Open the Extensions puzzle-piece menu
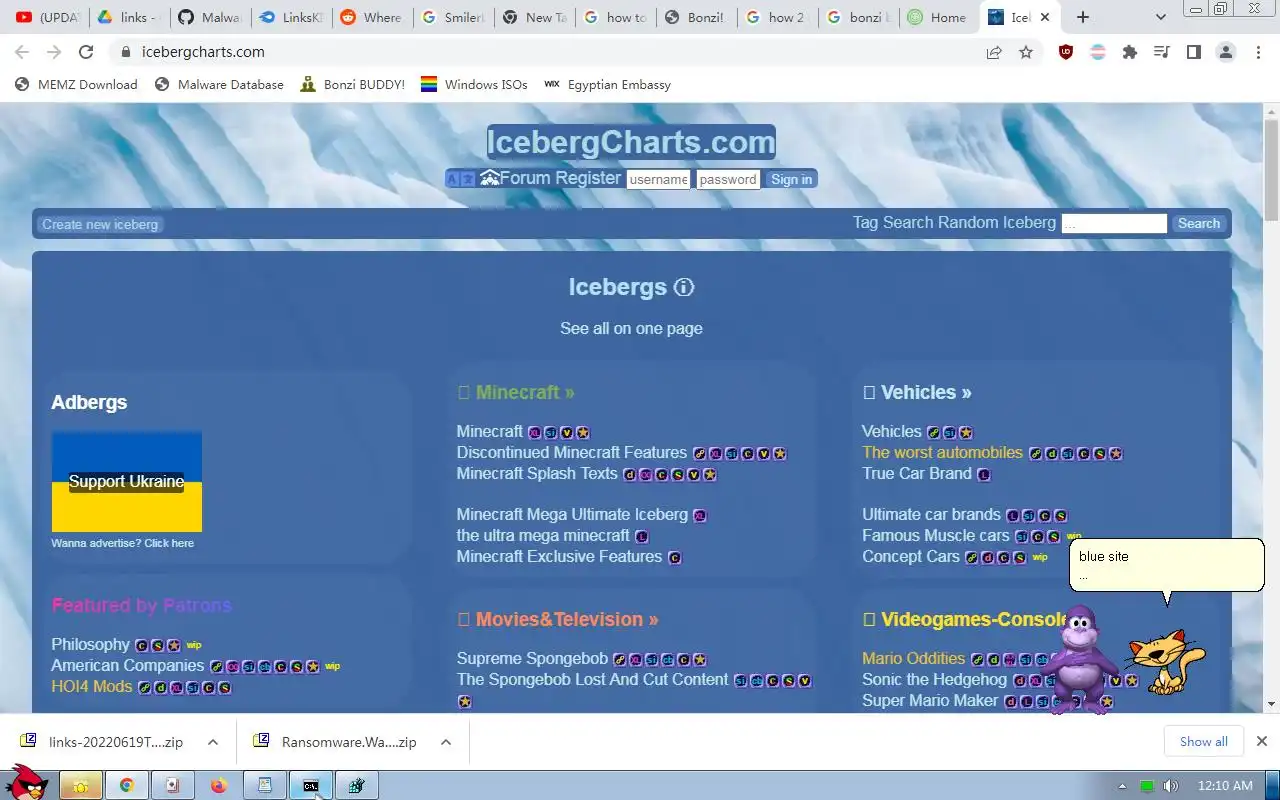Screen dimensions: 1280x800 click(1130, 52)
